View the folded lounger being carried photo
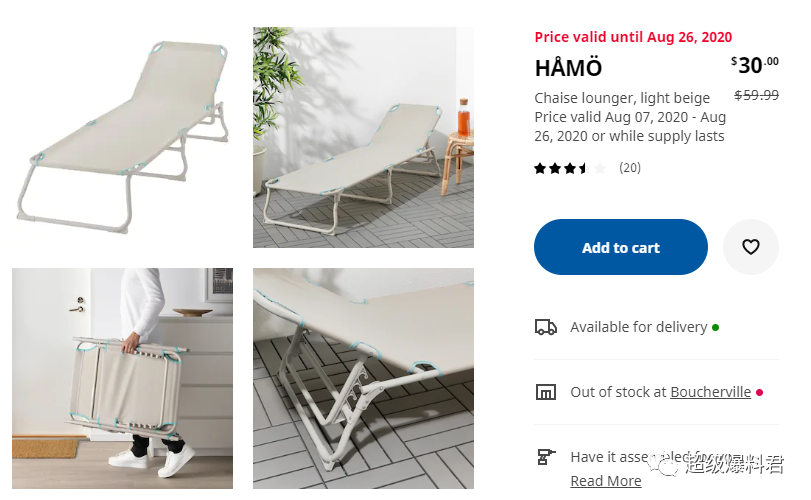Image resolution: width=811 pixels, height=500 pixels. [123, 378]
